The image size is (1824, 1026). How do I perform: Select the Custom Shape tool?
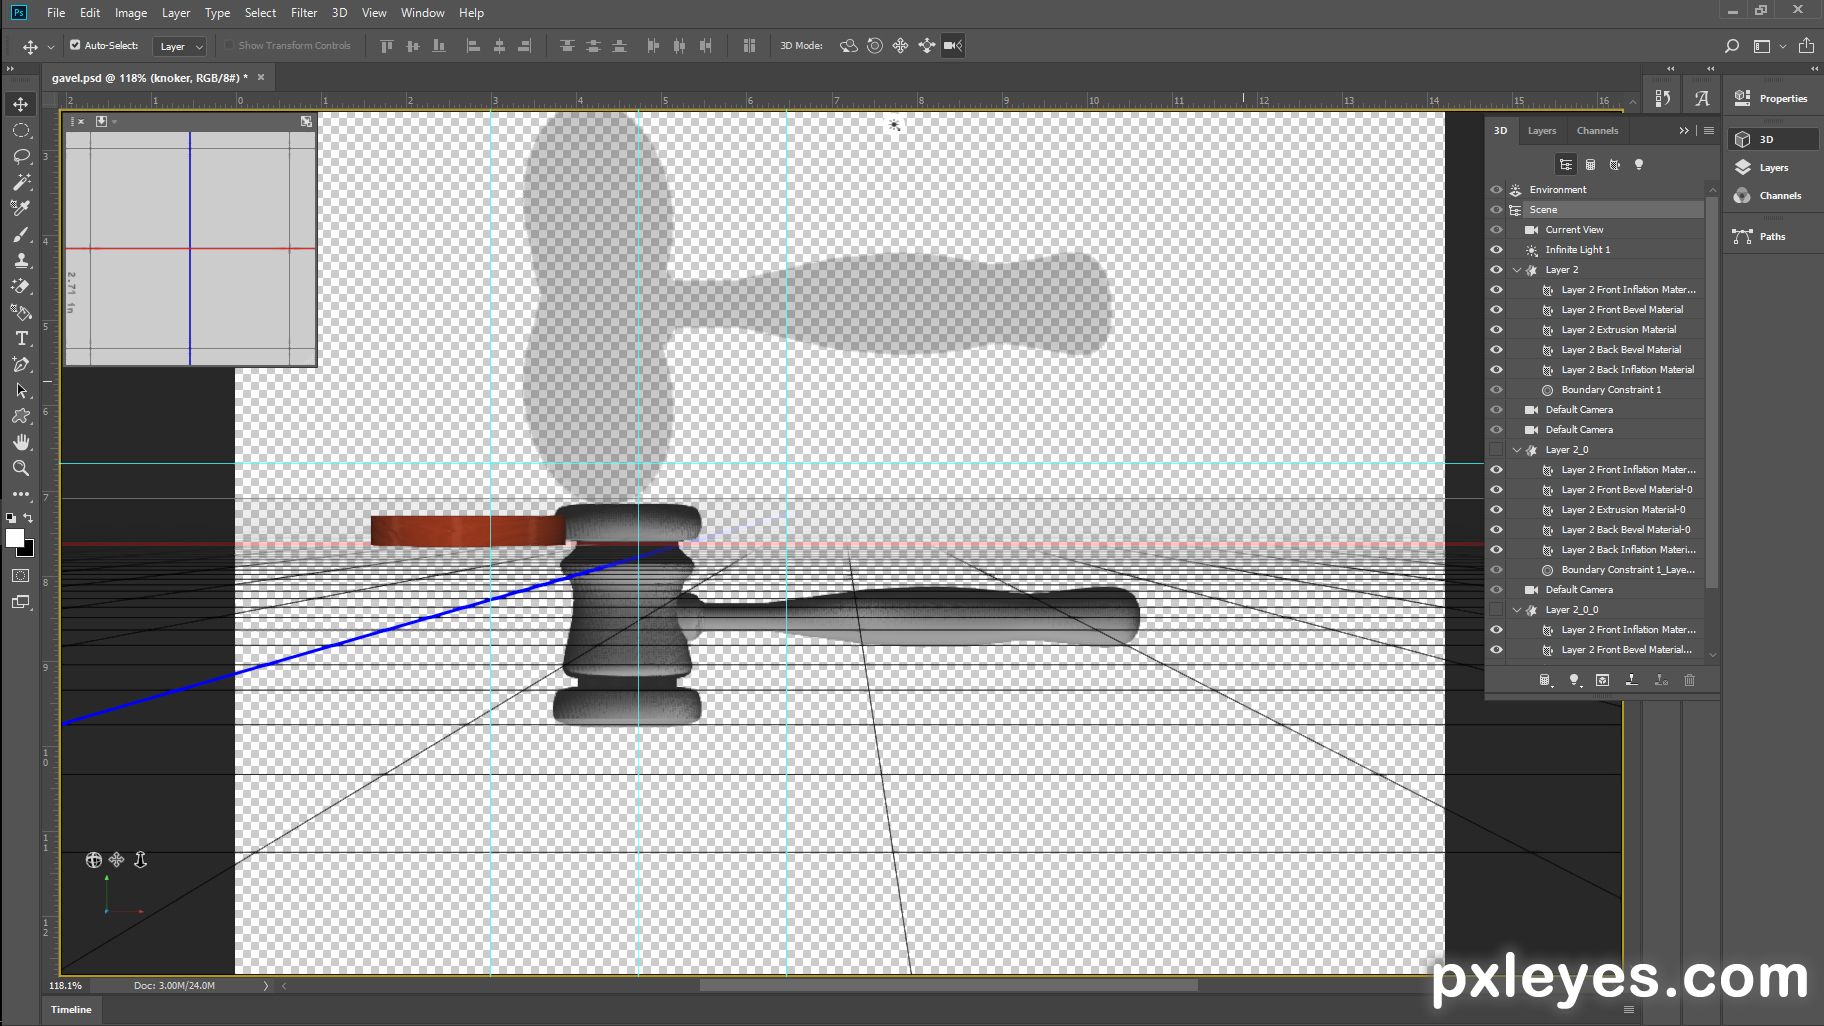click(21, 416)
